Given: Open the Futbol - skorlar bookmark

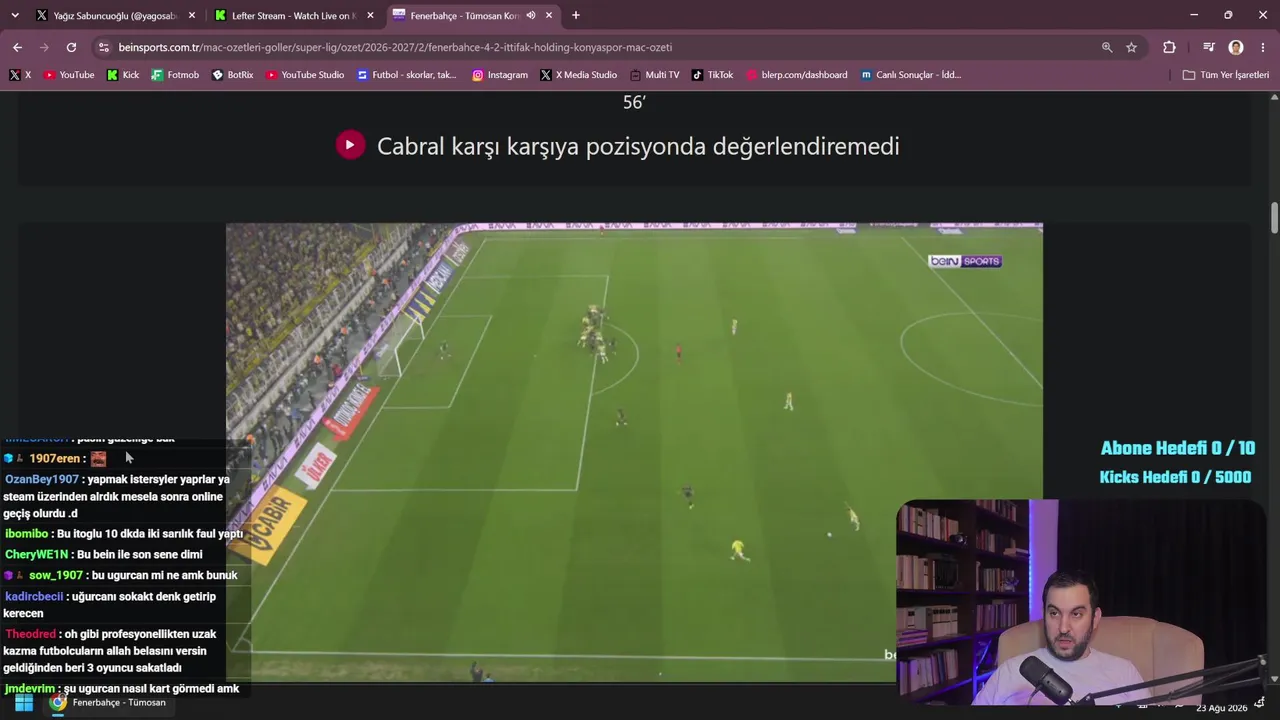Looking at the screenshot, I should (407, 75).
